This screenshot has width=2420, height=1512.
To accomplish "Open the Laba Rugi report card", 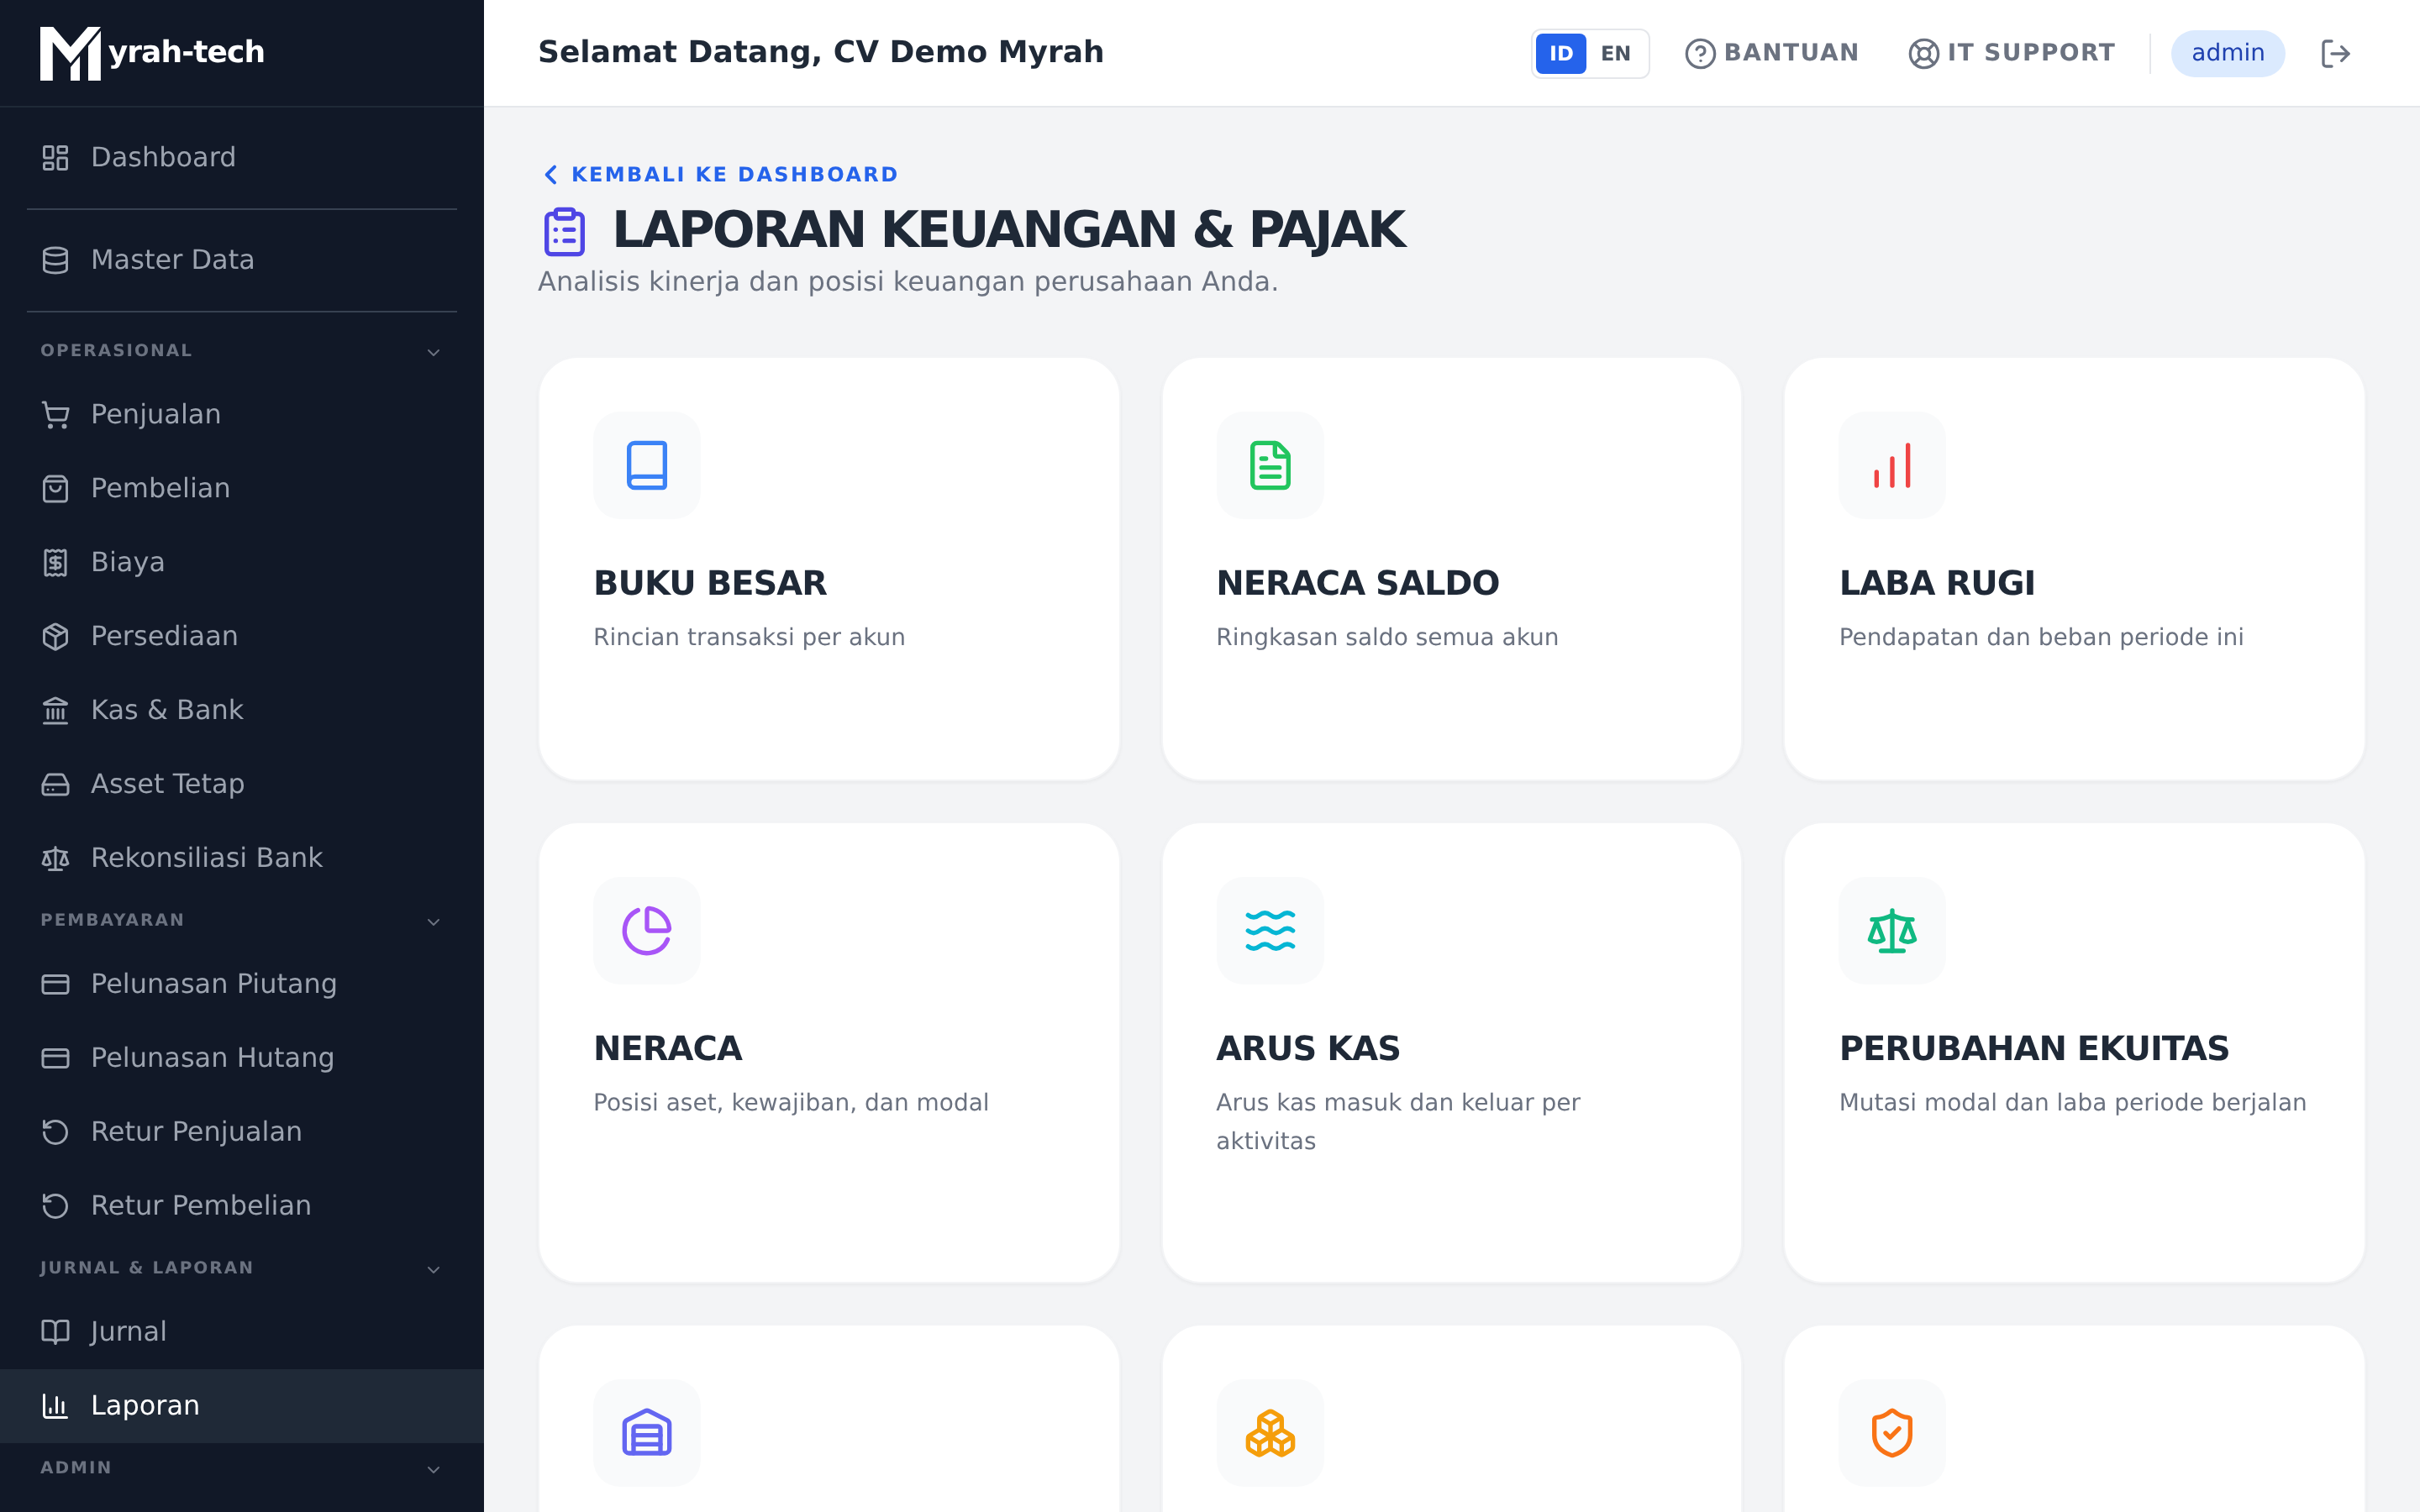I will tap(2074, 569).
